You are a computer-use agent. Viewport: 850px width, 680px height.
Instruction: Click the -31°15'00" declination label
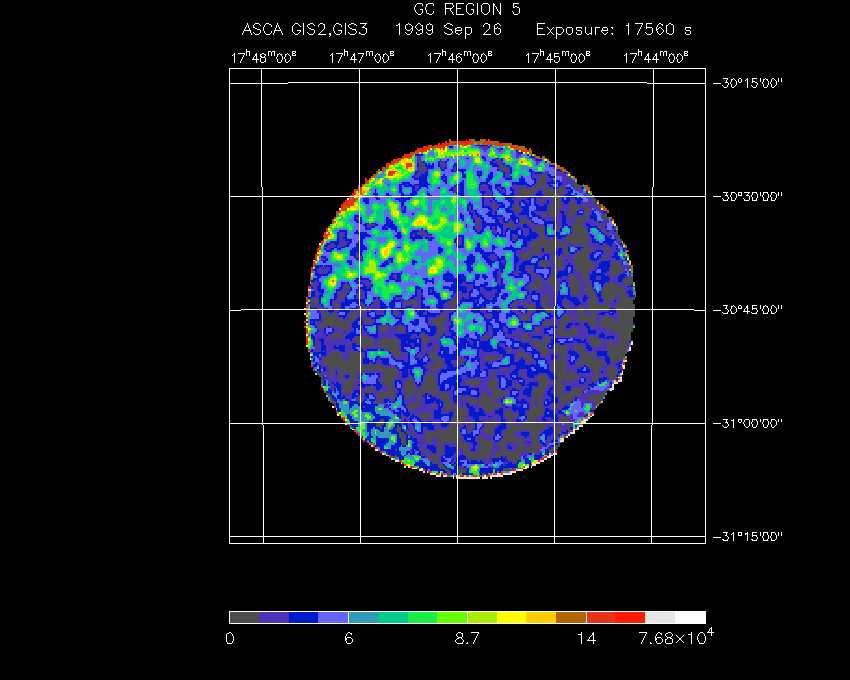[748, 536]
